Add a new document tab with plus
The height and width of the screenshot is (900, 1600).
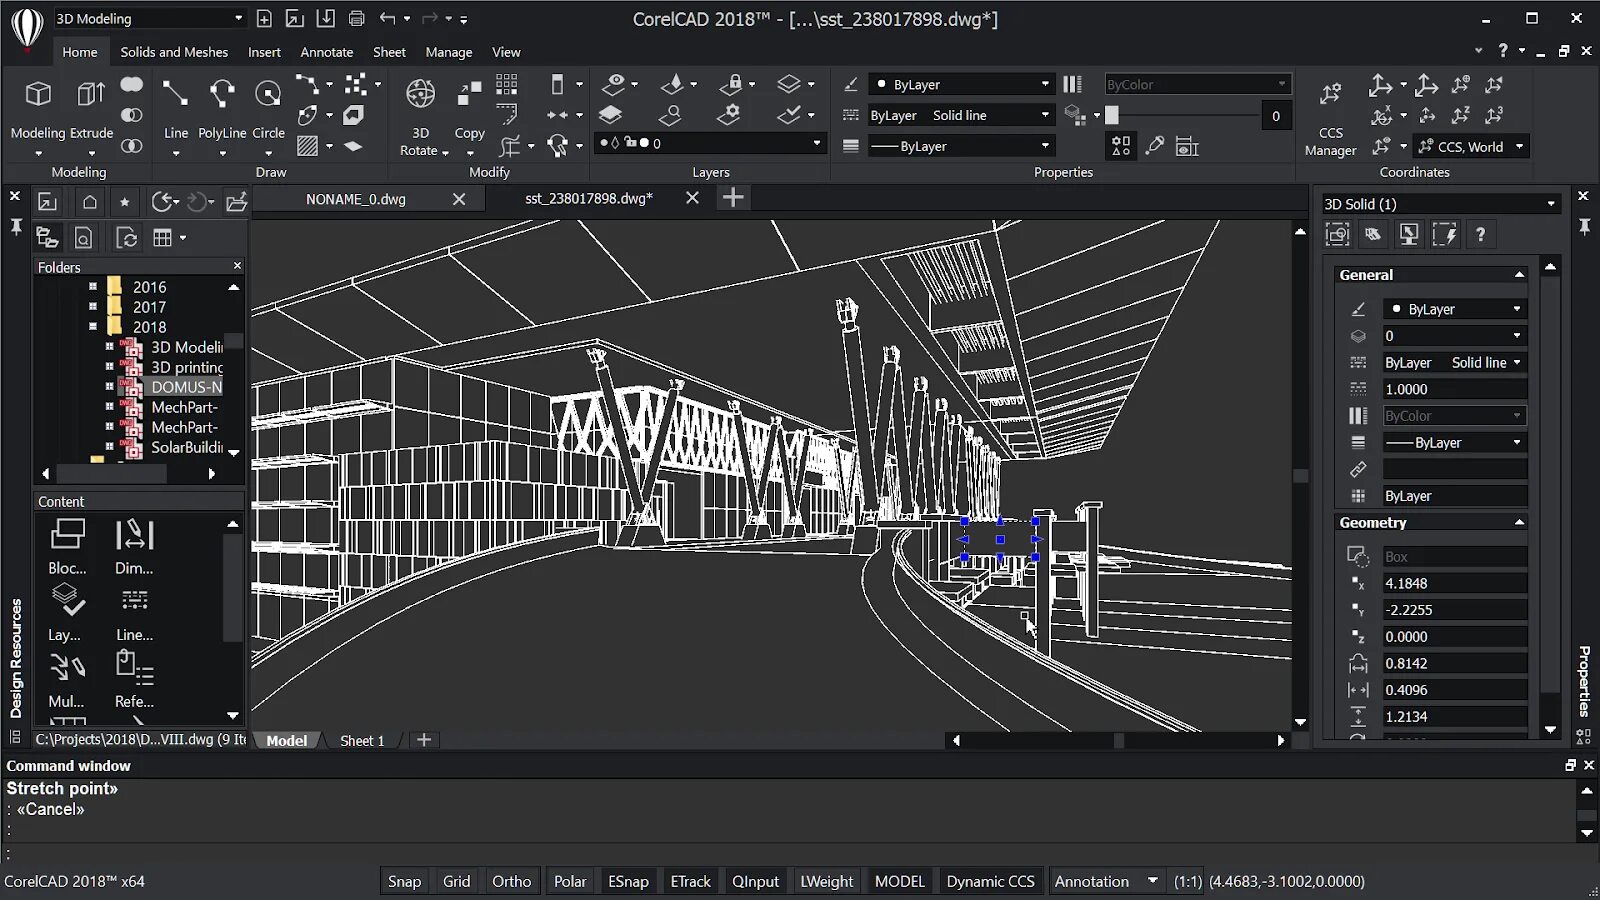coord(733,198)
